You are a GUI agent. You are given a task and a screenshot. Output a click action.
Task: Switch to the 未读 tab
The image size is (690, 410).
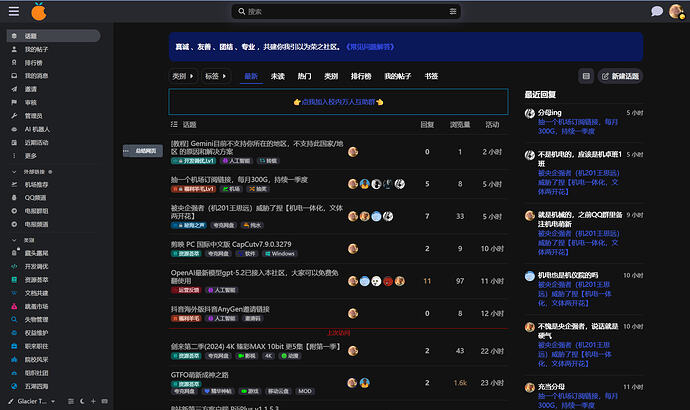click(x=277, y=76)
